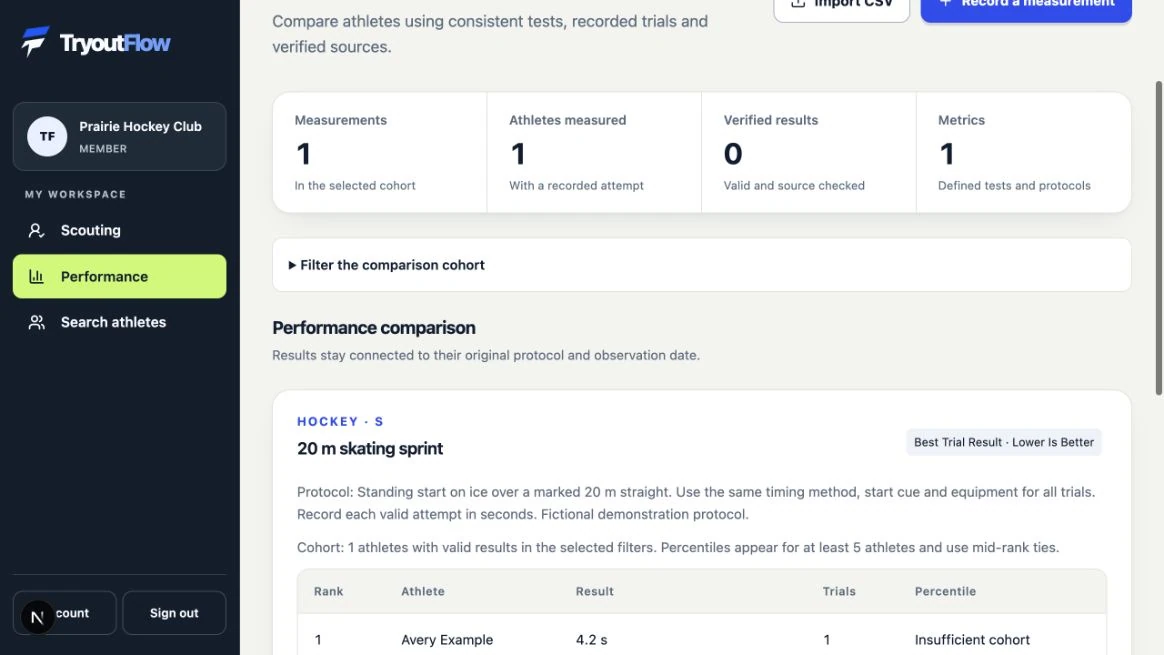Click the Performance bar chart icon
Viewport: 1164px width, 655px height.
(36, 276)
